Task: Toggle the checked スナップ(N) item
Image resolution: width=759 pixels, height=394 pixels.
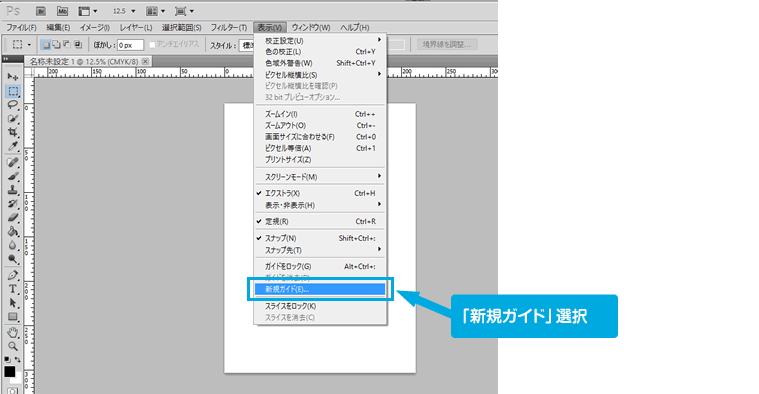Action: pos(319,238)
